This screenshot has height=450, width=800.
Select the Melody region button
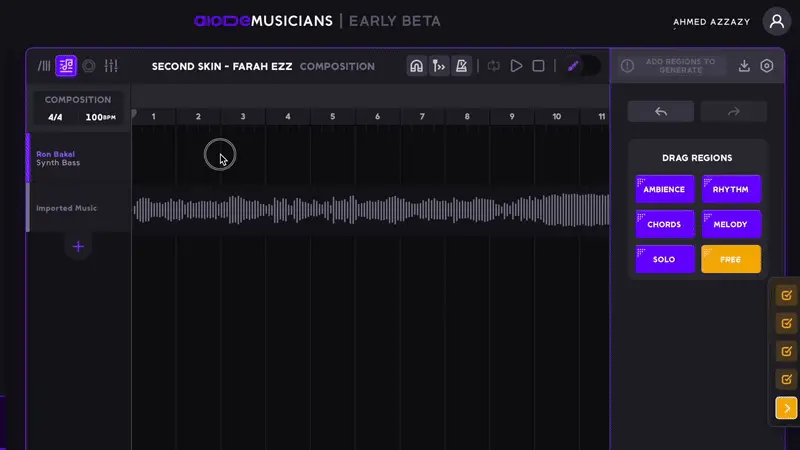pyautogui.click(x=731, y=224)
